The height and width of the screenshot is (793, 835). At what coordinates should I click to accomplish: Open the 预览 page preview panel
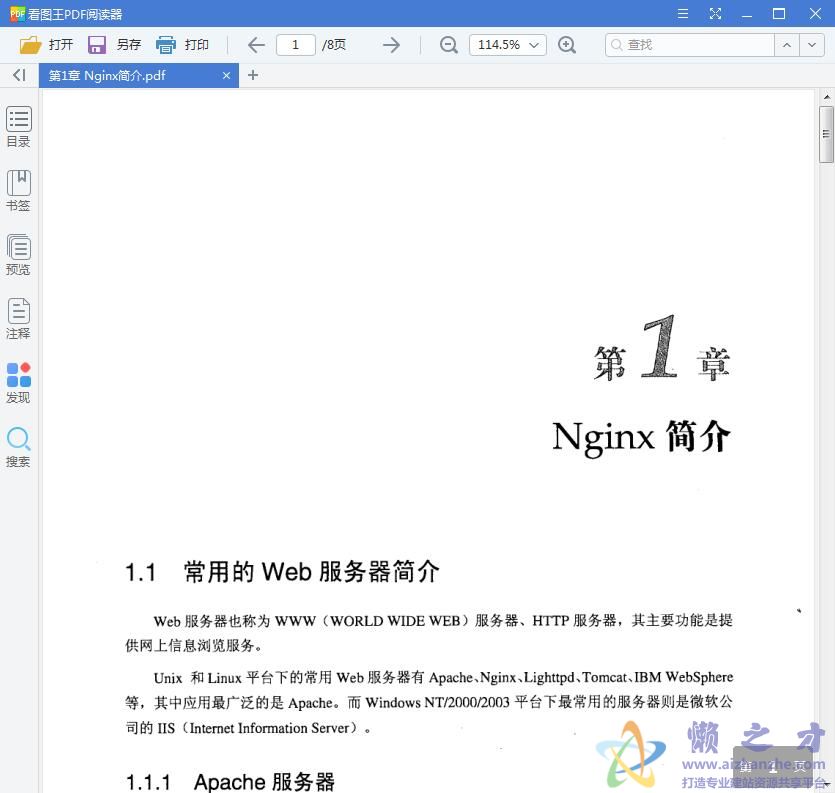(18, 254)
